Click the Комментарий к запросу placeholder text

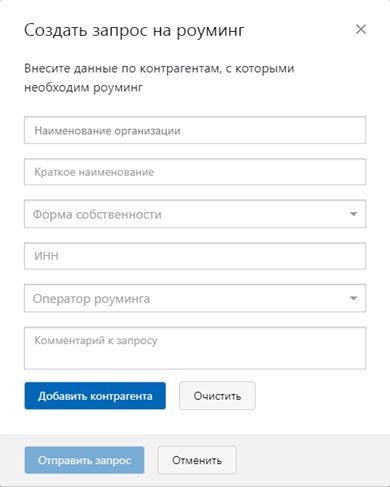(96, 341)
